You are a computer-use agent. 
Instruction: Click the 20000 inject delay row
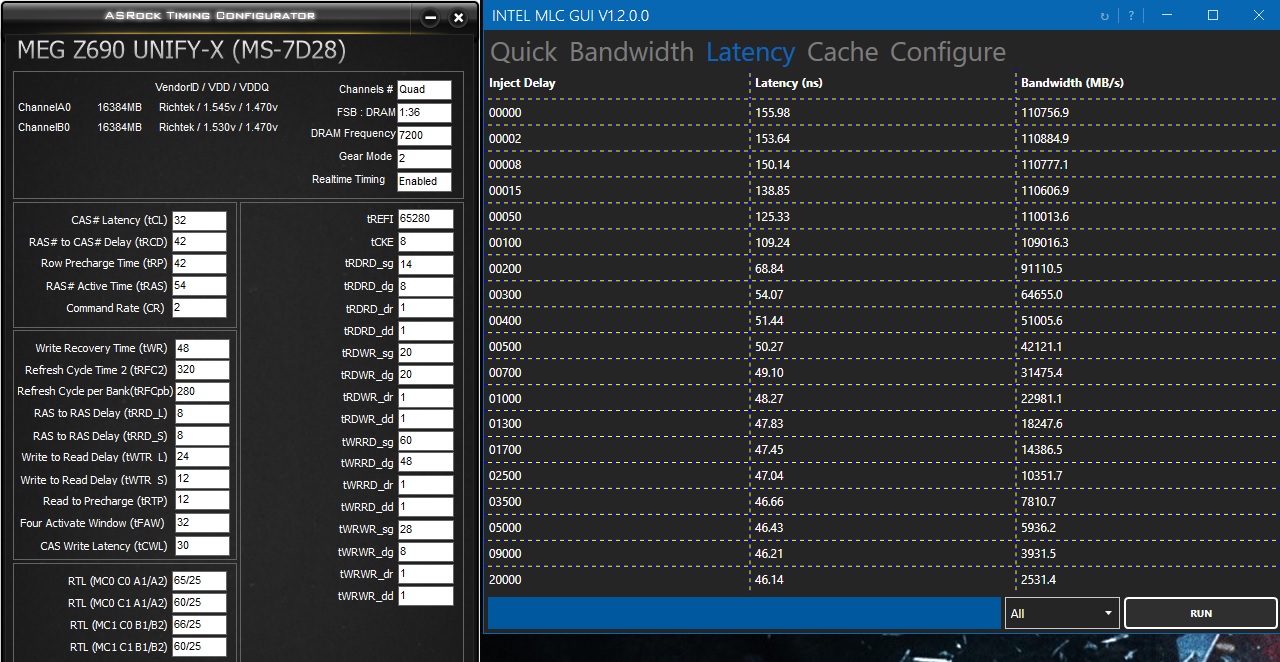(x=882, y=580)
